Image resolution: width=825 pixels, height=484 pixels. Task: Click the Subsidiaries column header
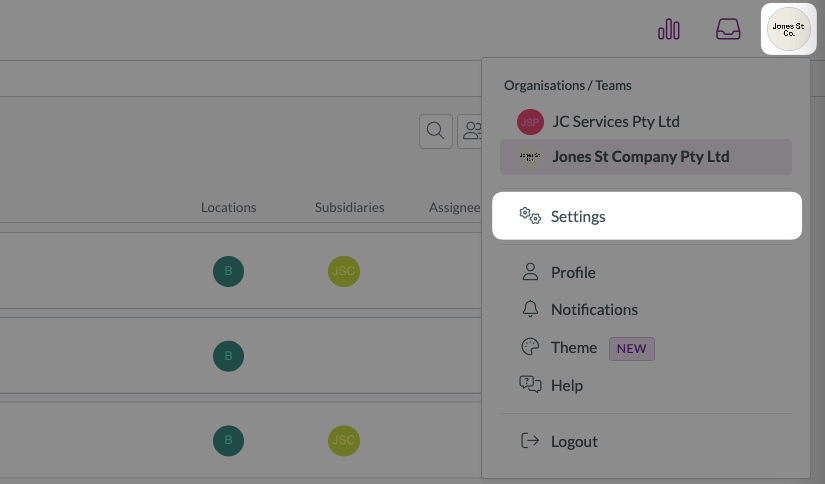(x=349, y=208)
